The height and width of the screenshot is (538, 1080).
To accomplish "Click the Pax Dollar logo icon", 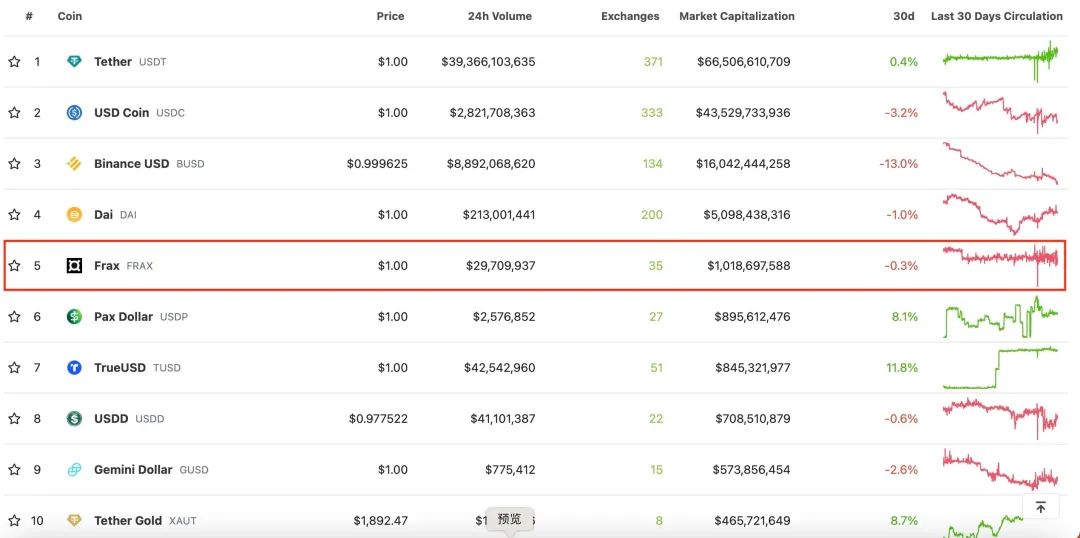I will pyautogui.click(x=74, y=317).
